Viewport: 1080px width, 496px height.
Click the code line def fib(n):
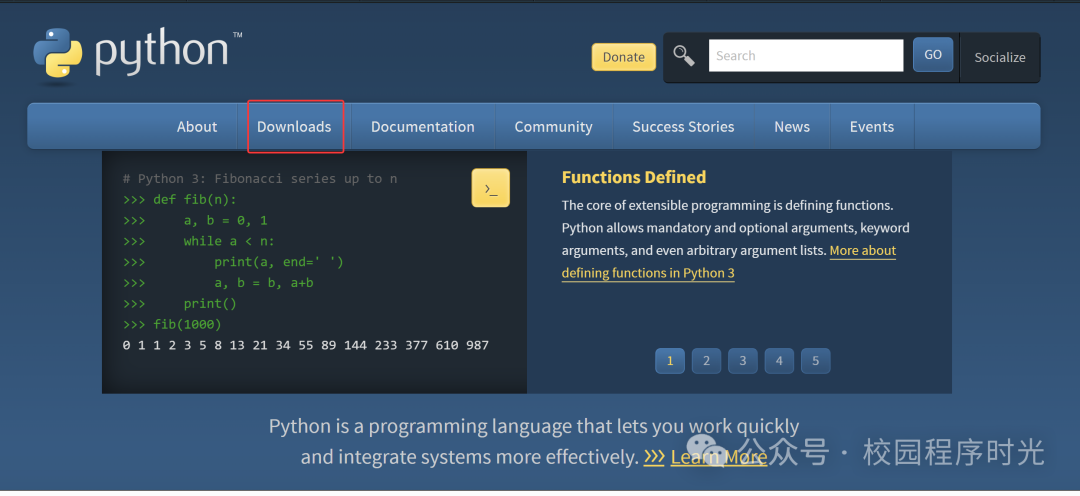[x=180, y=200]
